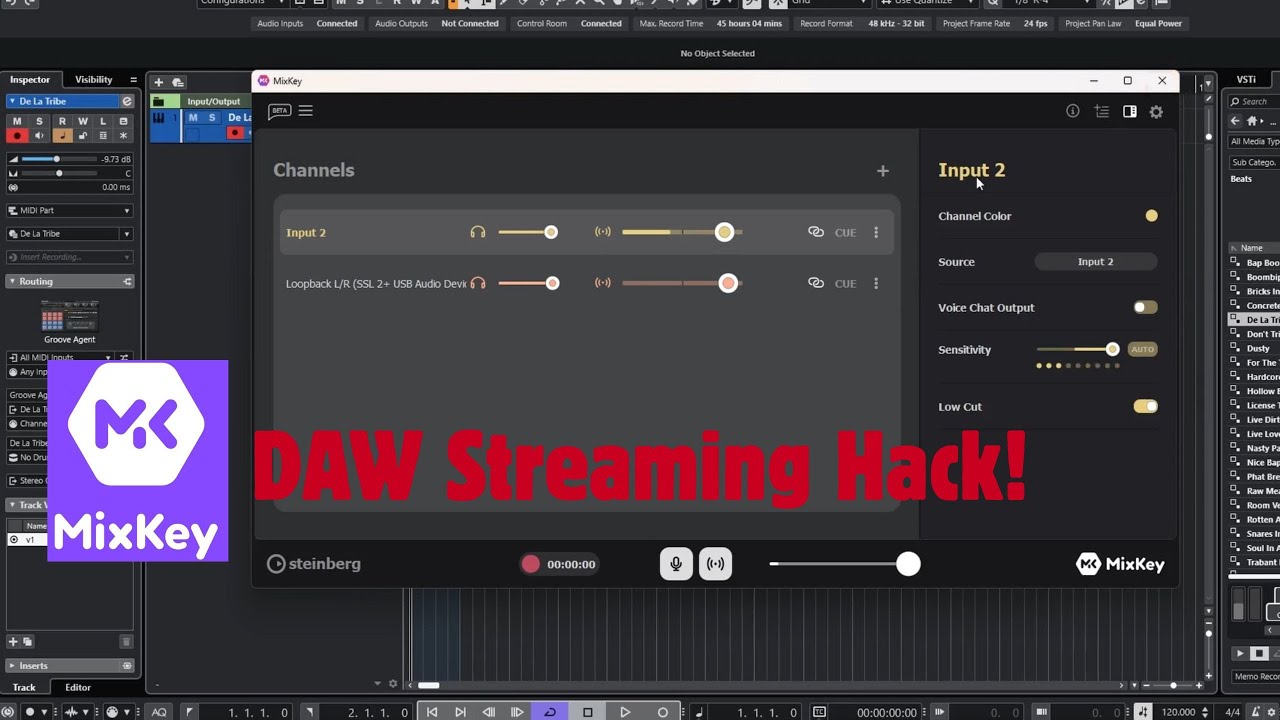Image resolution: width=1280 pixels, height=720 pixels.
Task: Click the Edit Instrument 'e' button for De La Tribe
Action: (x=127, y=101)
